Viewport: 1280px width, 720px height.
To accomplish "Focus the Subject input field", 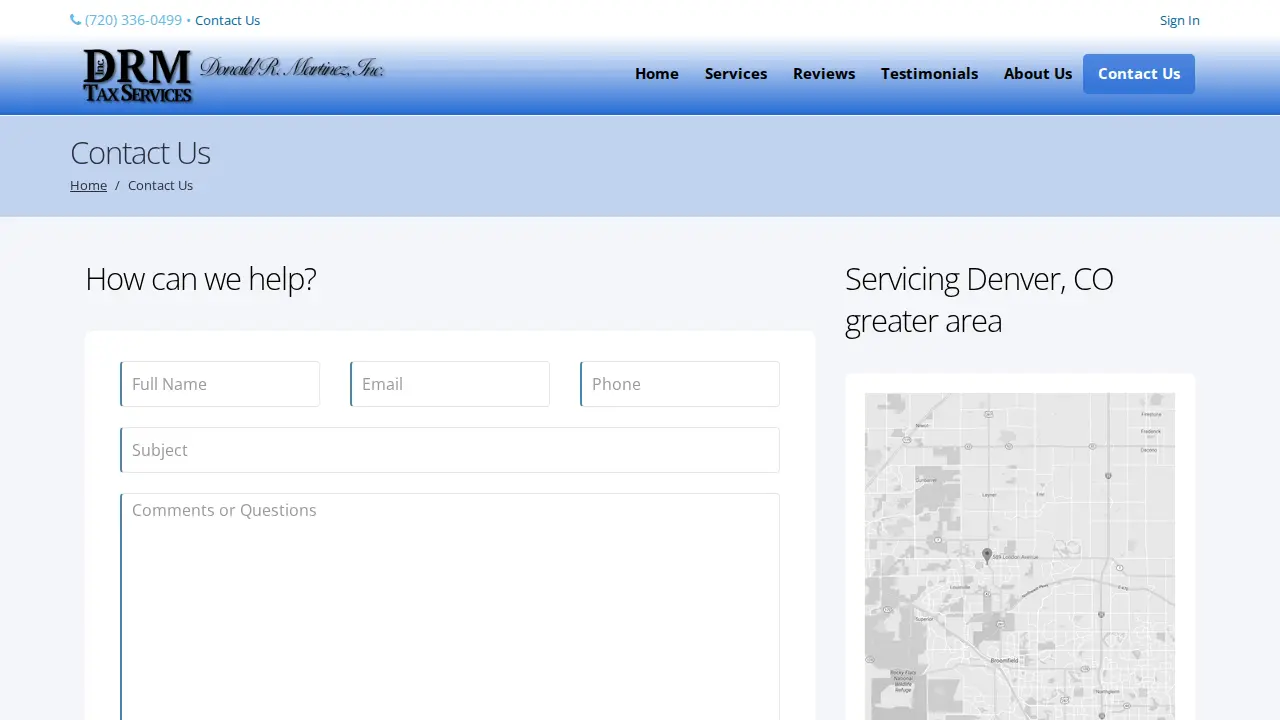I will [450, 450].
